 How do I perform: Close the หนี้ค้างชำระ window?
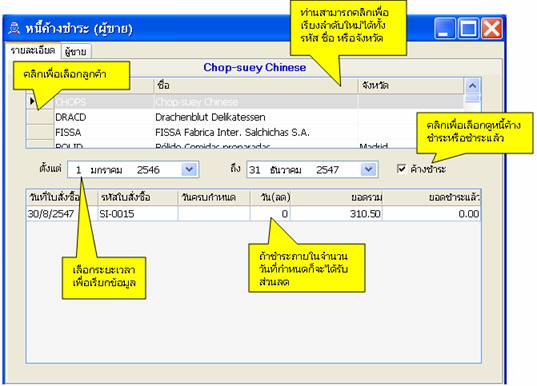[x=492, y=28]
